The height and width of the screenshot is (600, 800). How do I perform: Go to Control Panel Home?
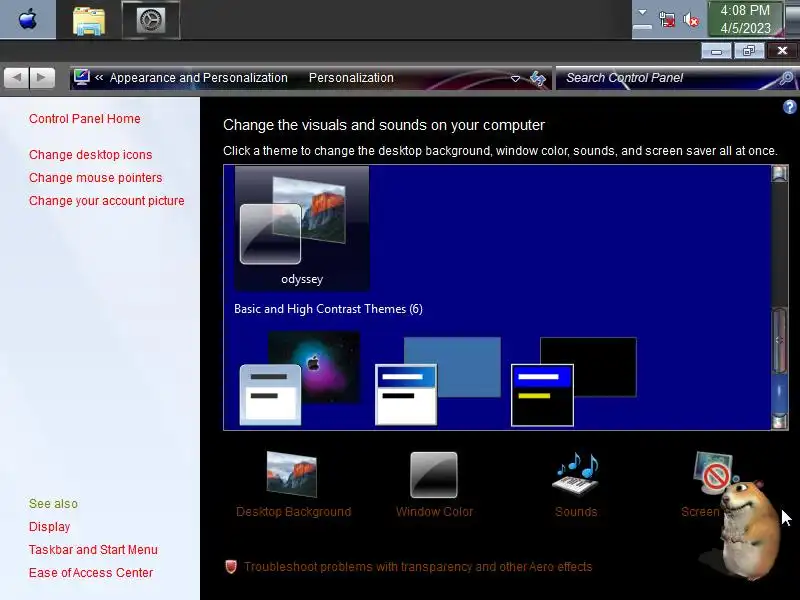pos(85,119)
